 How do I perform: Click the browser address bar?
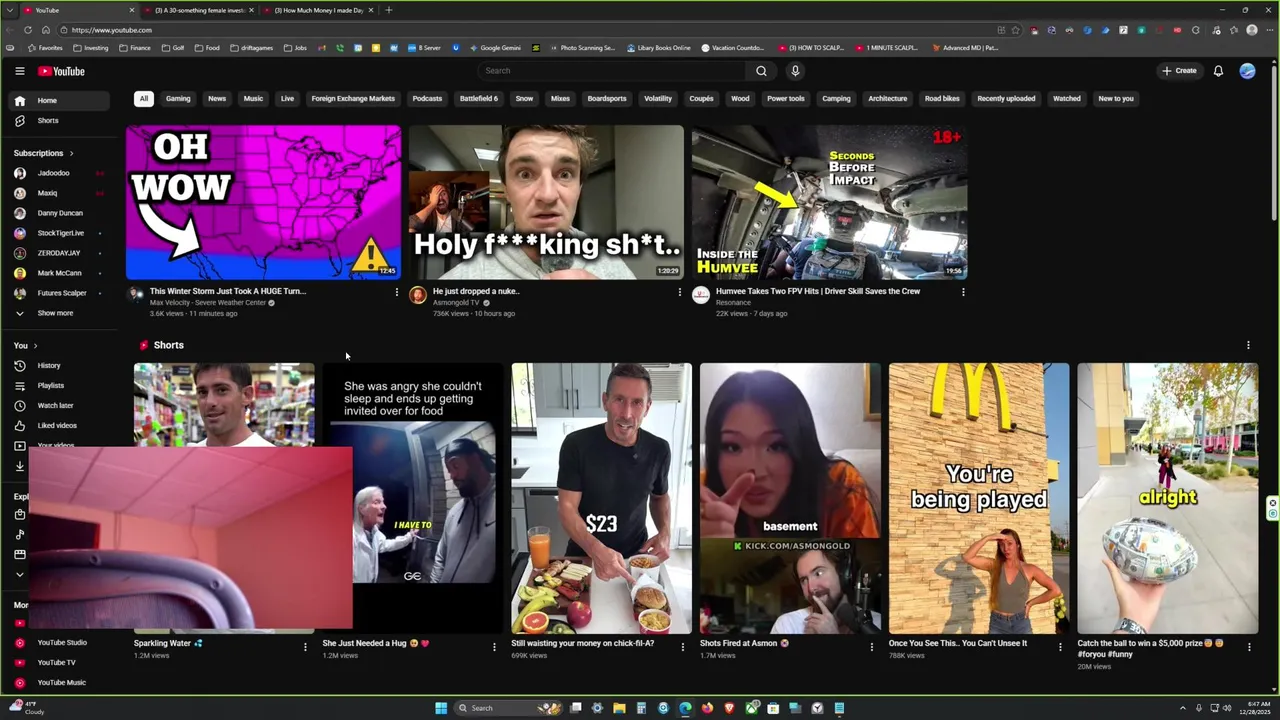(530, 30)
